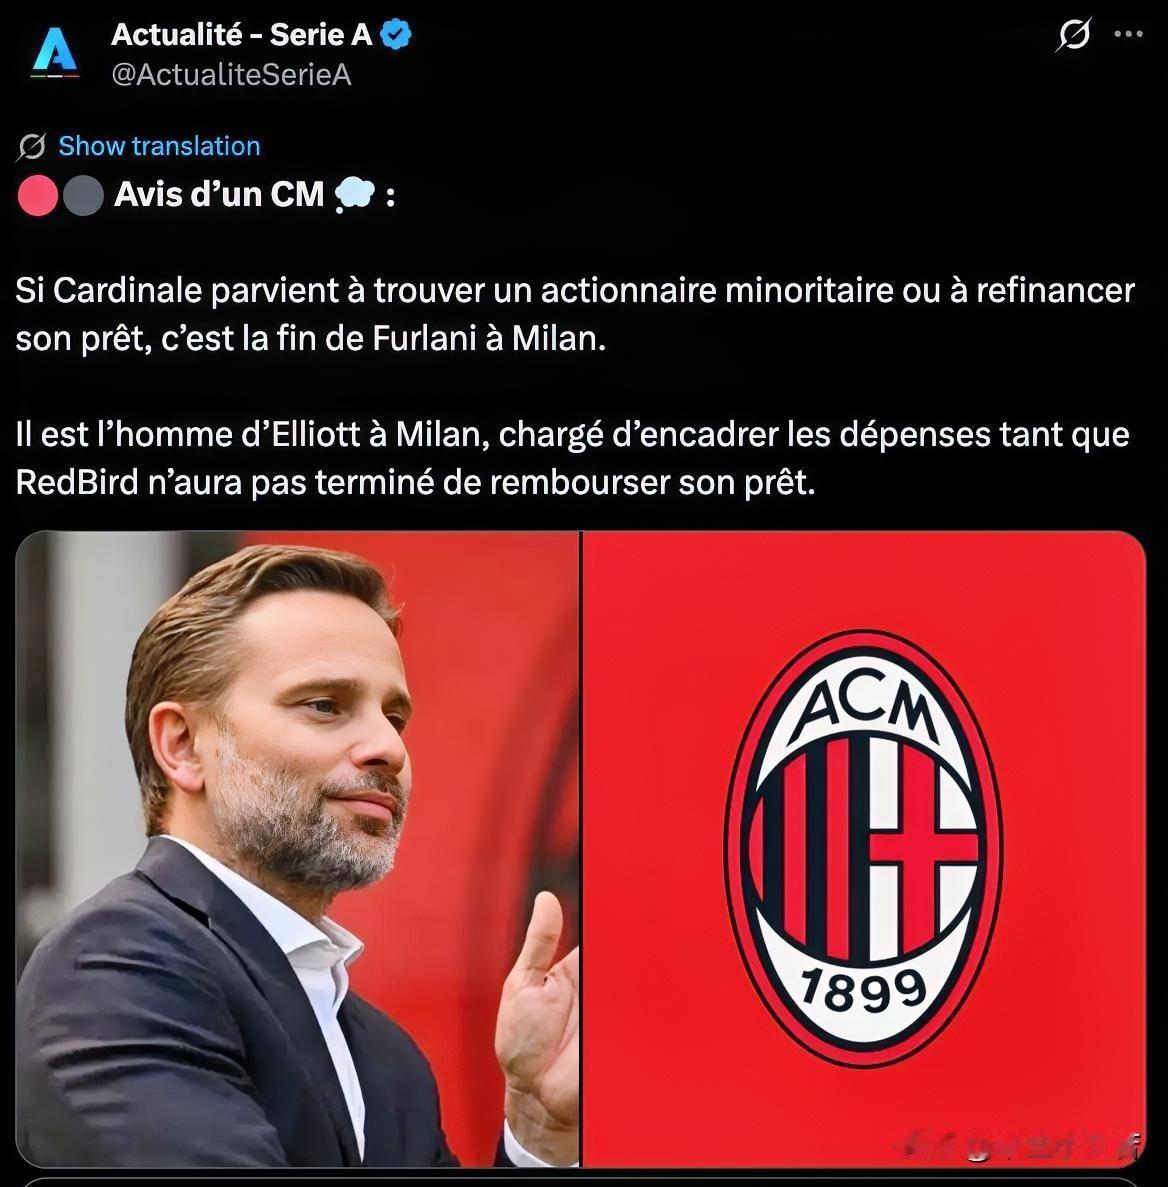The width and height of the screenshot is (1168, 1187).
Task: Click the account name Actualité - Serie A
Action: tap(241, 35)
